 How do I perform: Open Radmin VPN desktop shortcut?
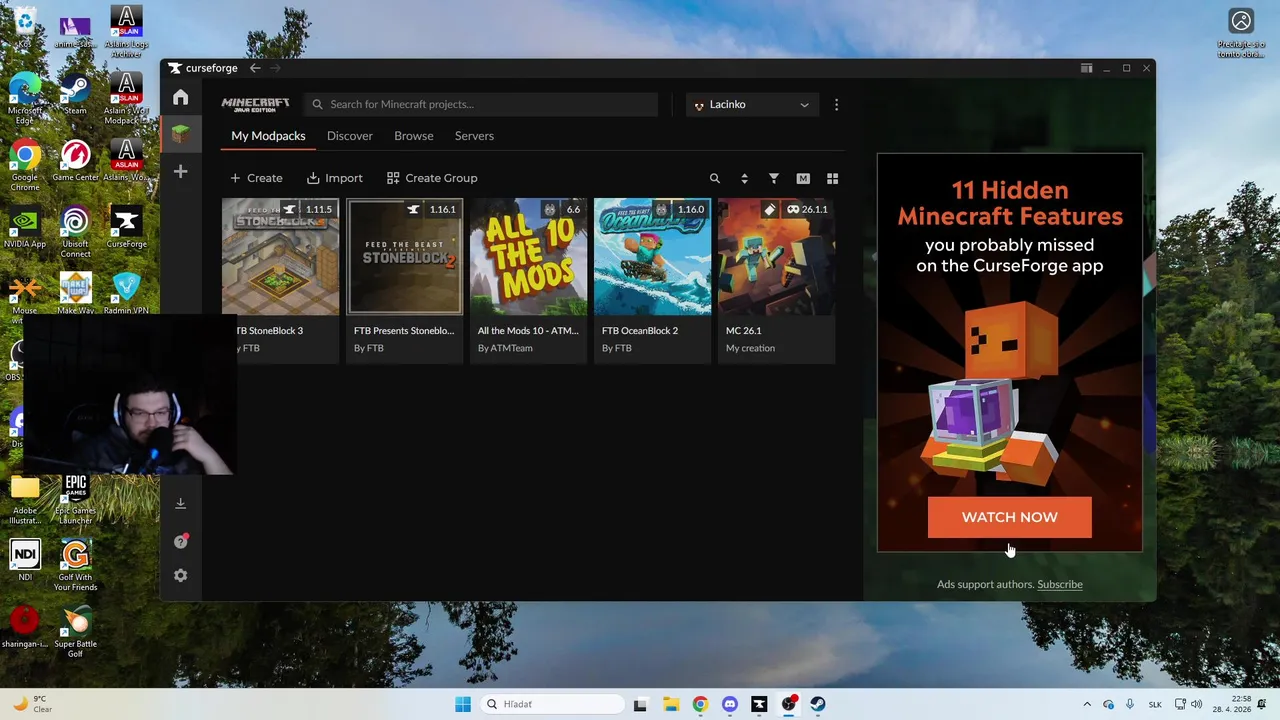[x=126, y=293]
